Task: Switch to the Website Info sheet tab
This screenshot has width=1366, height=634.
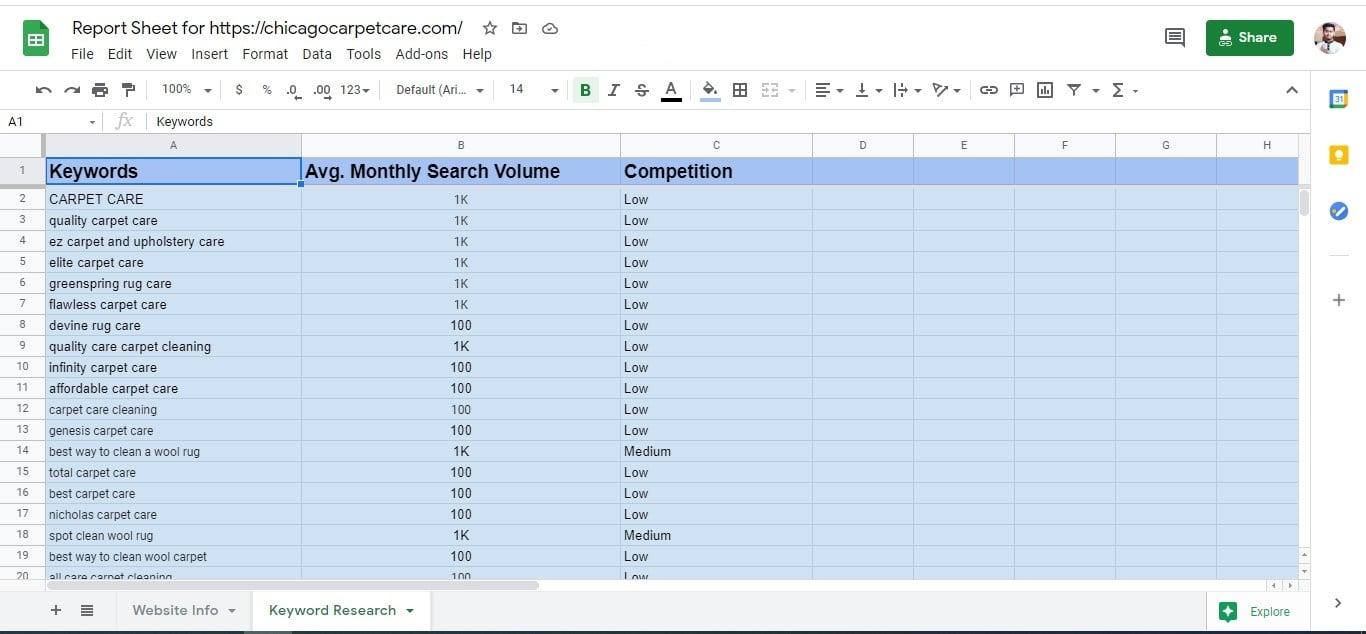Action: (175, 610)
